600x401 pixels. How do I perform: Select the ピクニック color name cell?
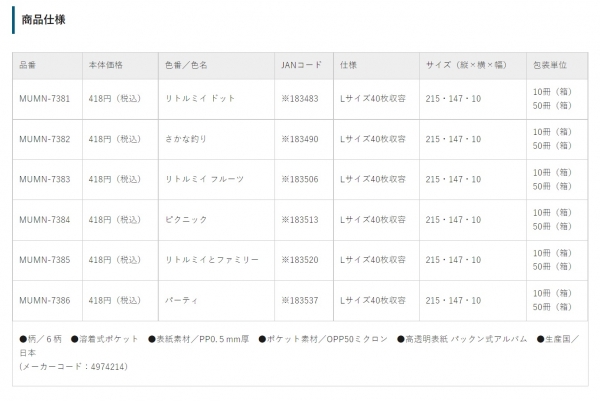[186, 219]
